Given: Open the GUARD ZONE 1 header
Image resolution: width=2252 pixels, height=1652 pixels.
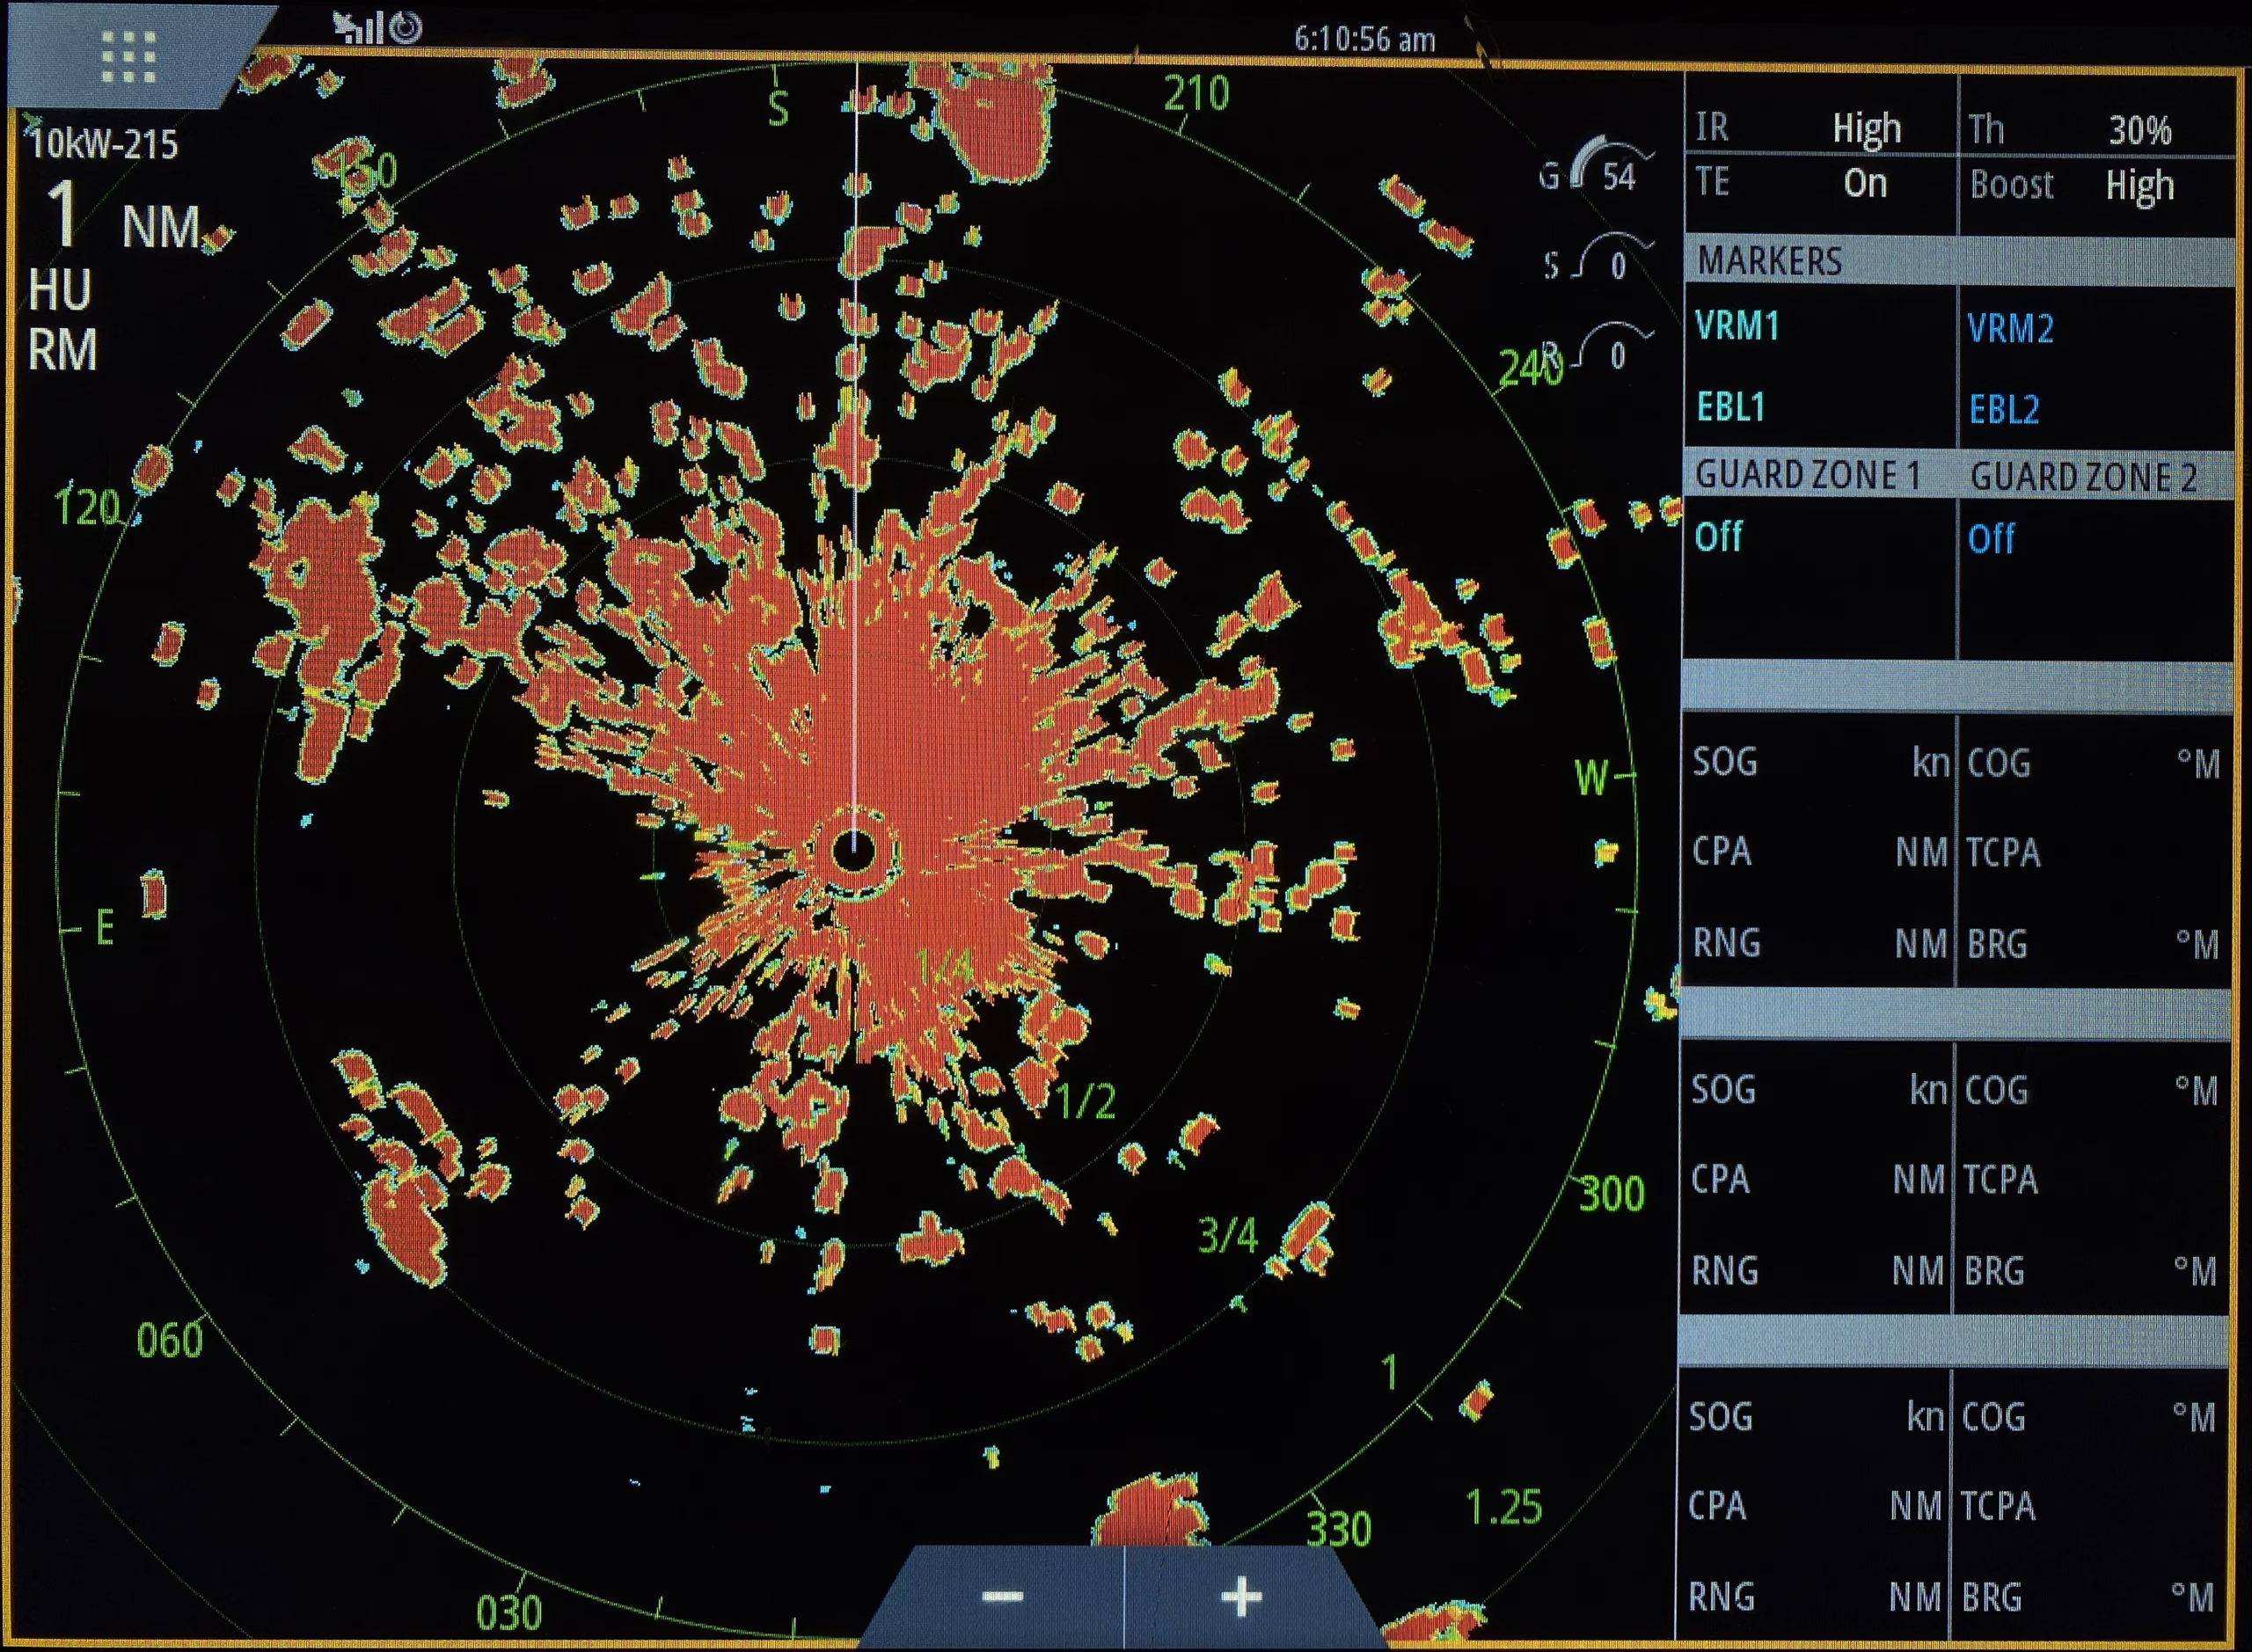Looking at the screenshot, I should 1808,475.
